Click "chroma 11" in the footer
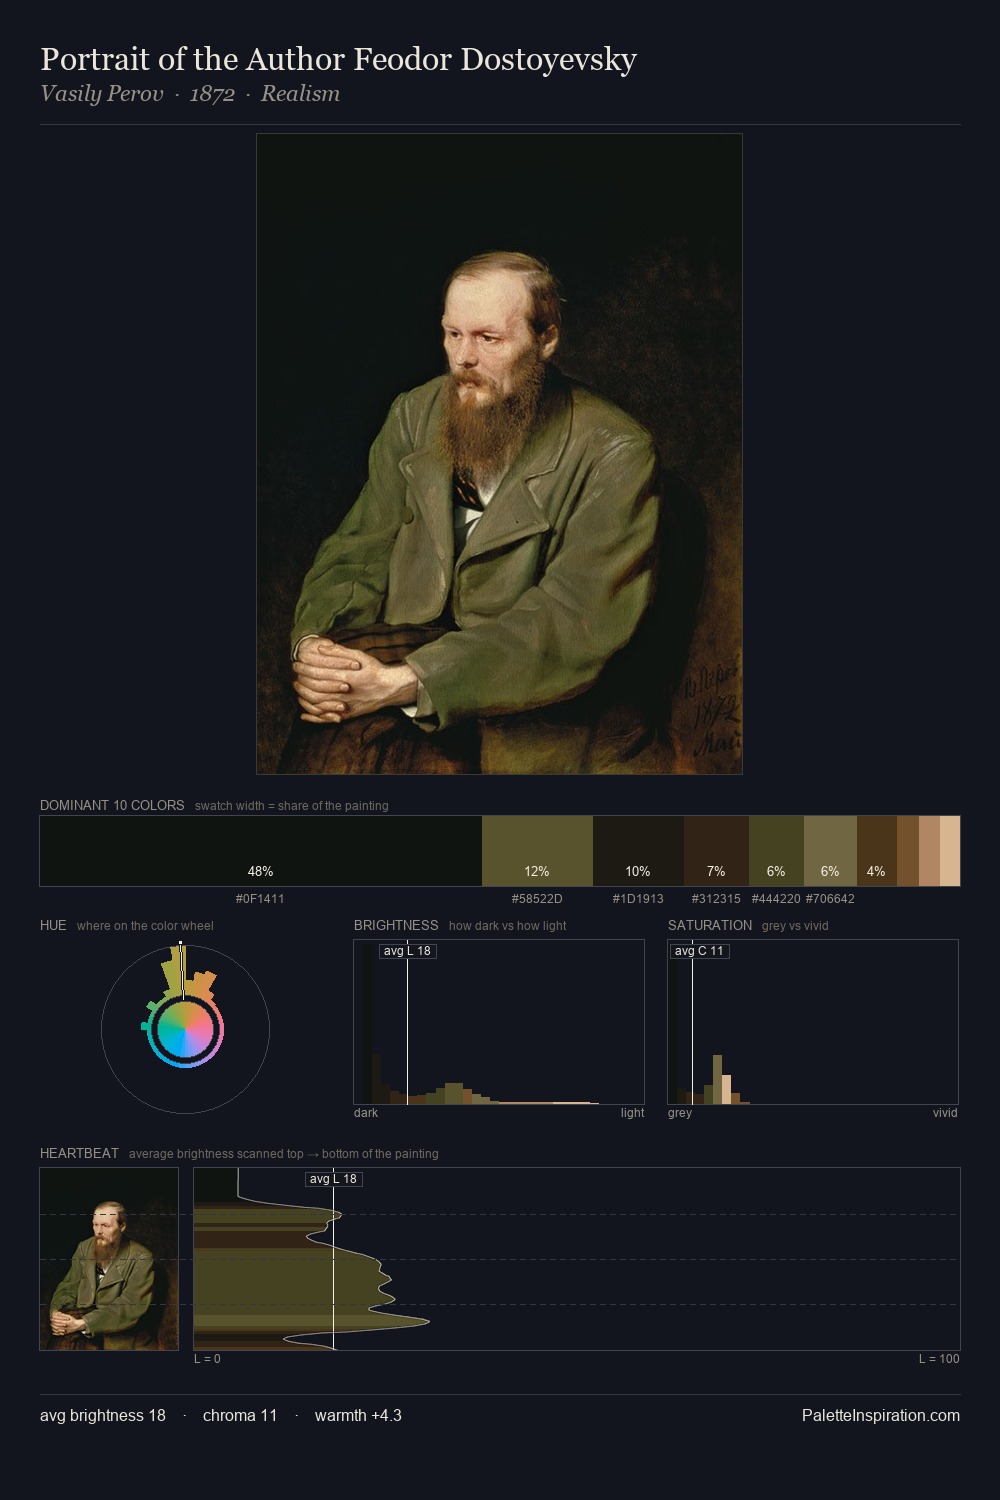 coord(240,1415)
